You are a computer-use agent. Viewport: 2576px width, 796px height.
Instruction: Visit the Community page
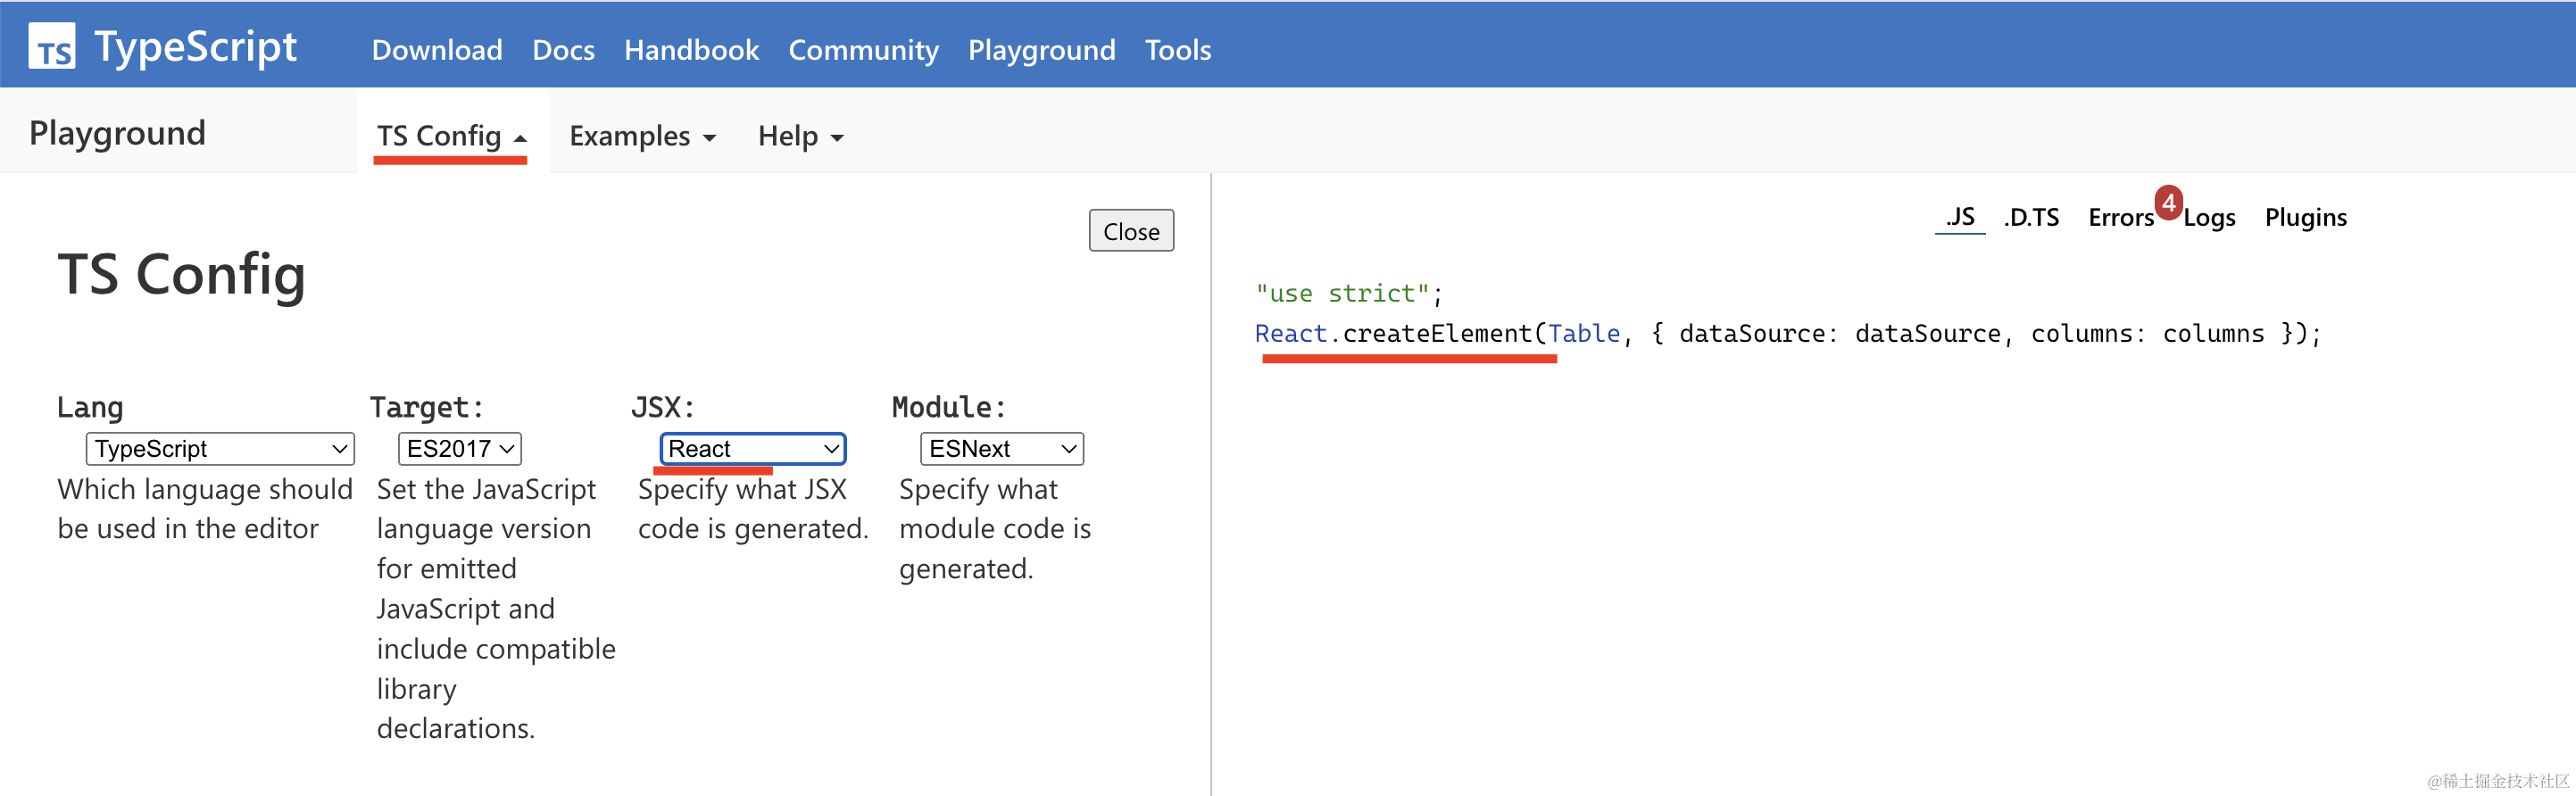(x=863, y=50)
